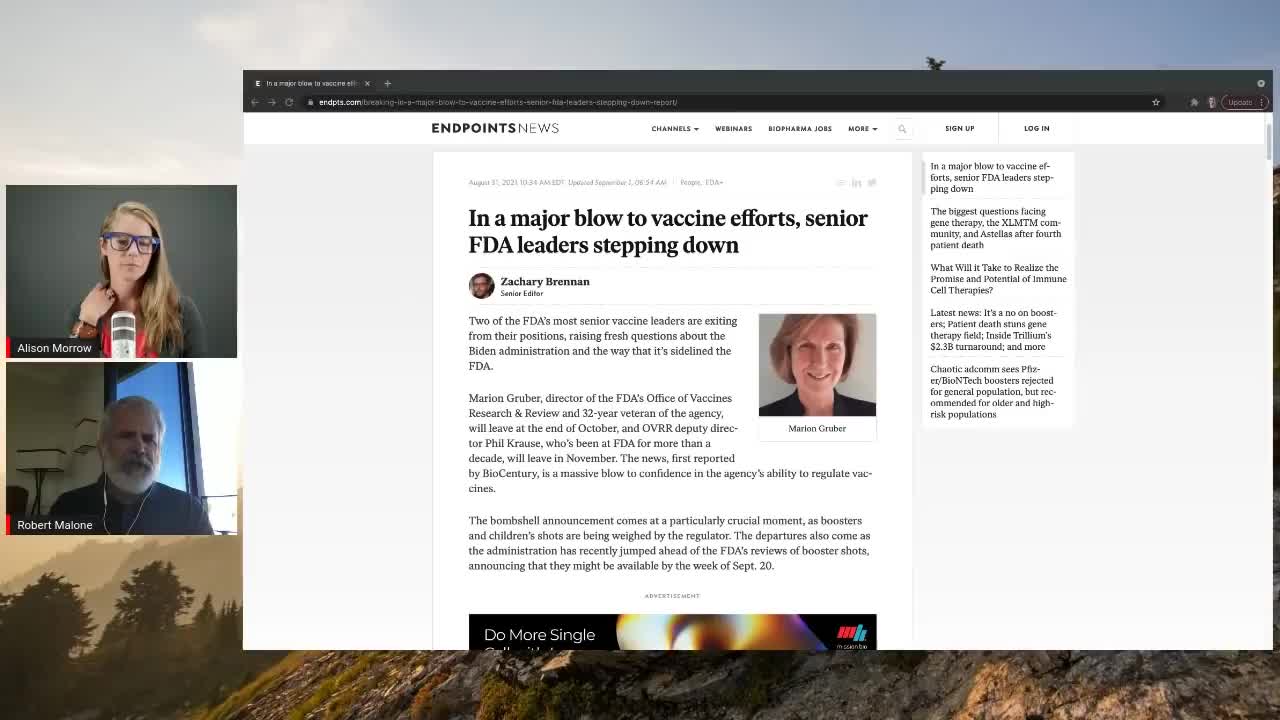
Task: Select the 'In a major blow to vaccine' tab
Action: 311,83
